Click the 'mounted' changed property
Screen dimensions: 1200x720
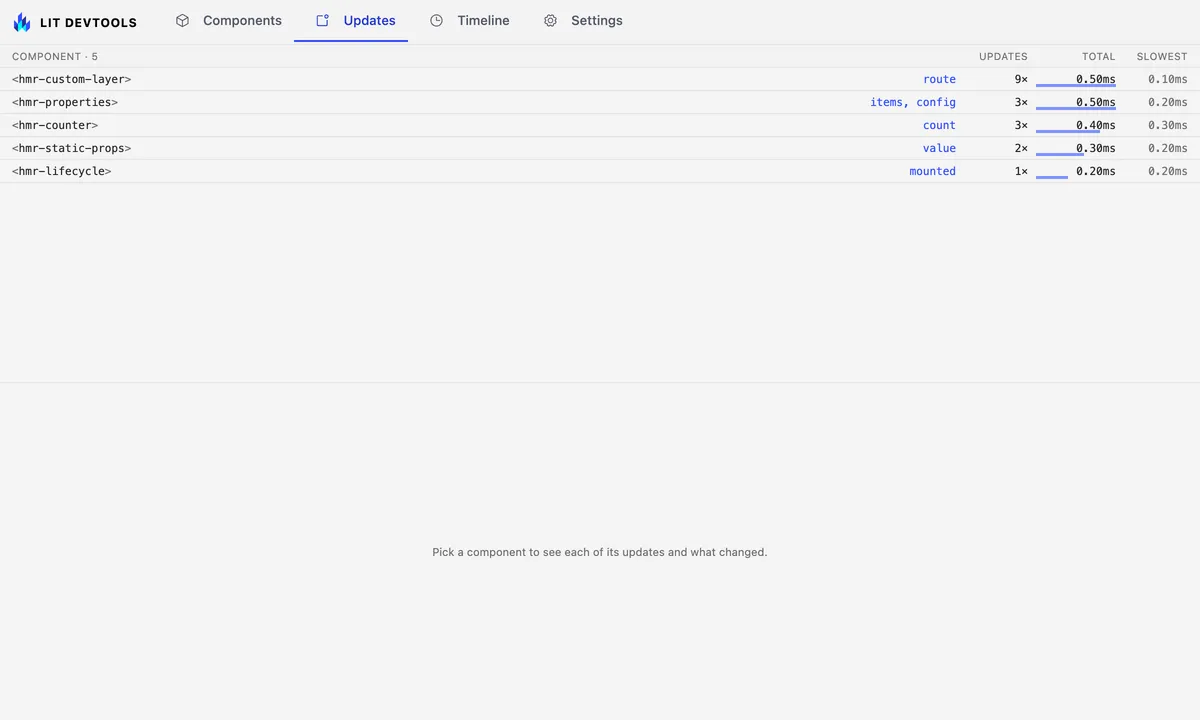coord(932,171)
